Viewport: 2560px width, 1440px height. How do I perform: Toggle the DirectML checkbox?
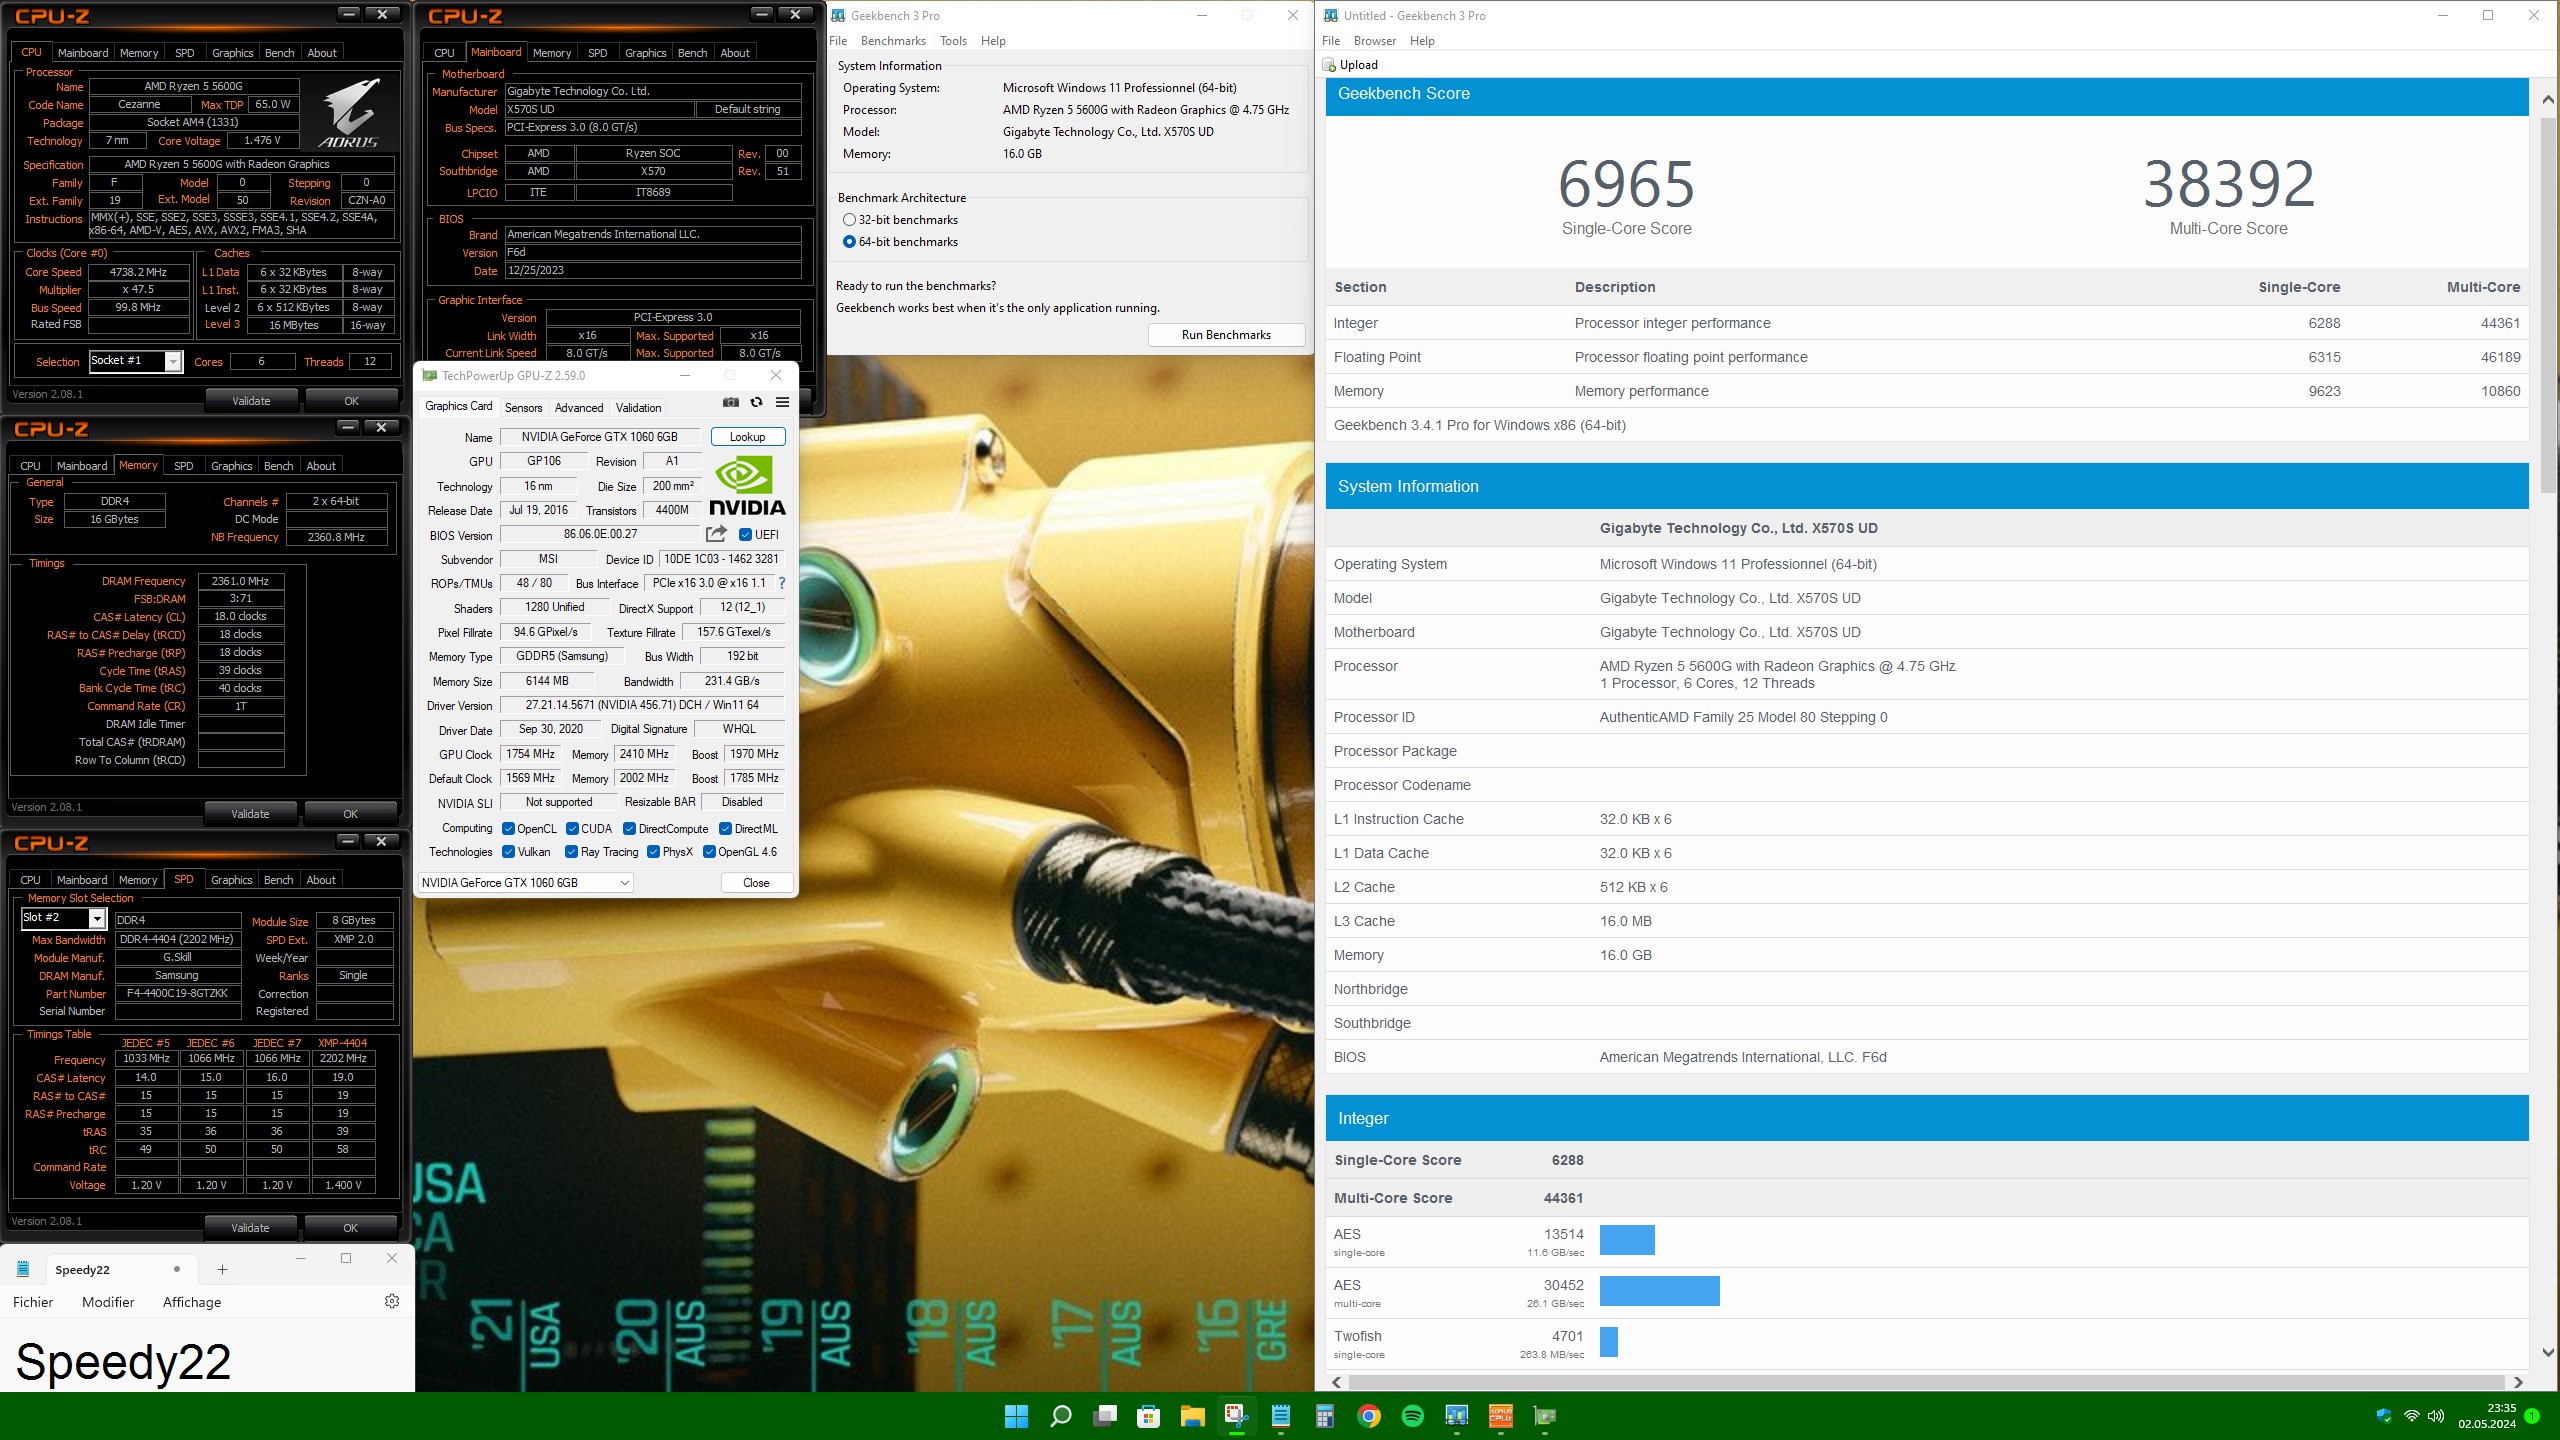pos(725,829)
